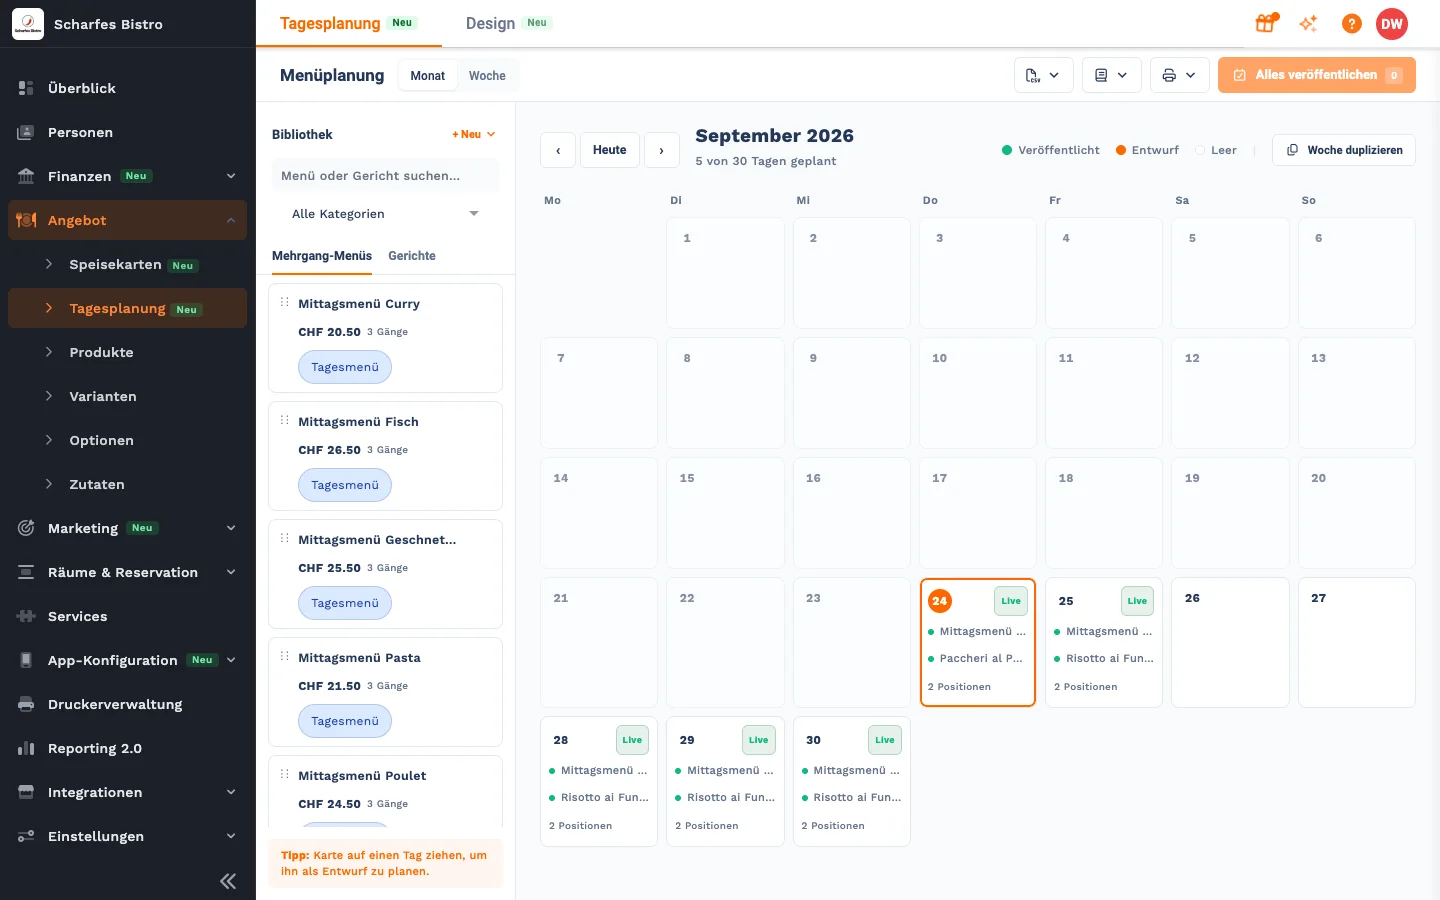1440x900 pixels.
Task: Click the Marketing sidebar icon
Action: [26, 528]
